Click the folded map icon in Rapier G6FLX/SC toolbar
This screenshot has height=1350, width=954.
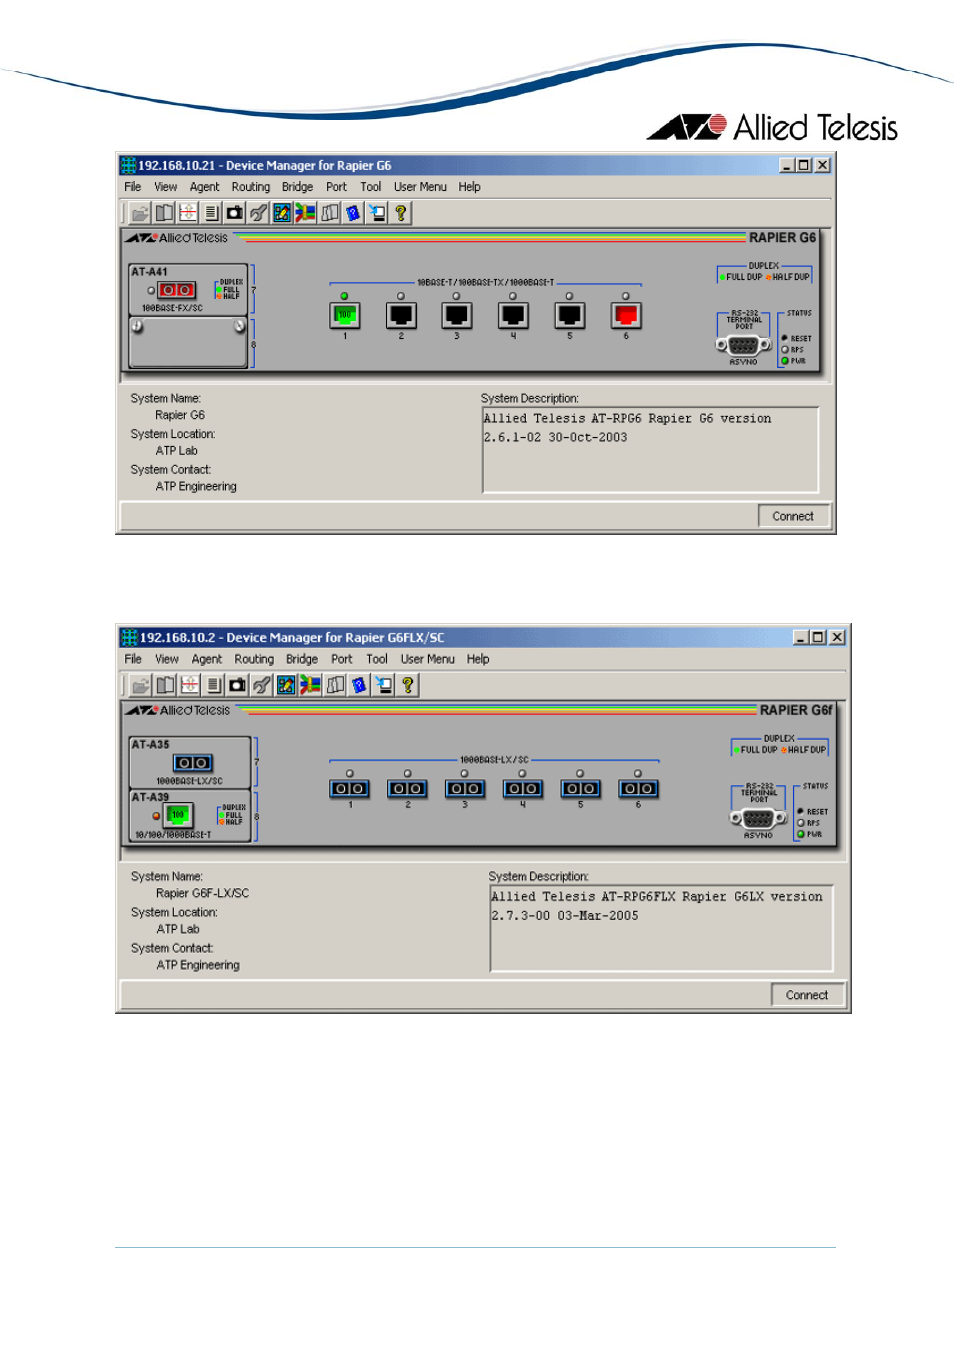(x=335, y=685)
